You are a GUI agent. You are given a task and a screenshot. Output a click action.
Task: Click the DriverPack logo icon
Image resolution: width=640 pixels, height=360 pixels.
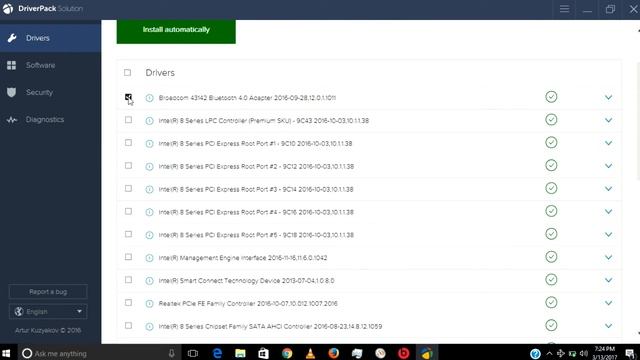[8, 9]
